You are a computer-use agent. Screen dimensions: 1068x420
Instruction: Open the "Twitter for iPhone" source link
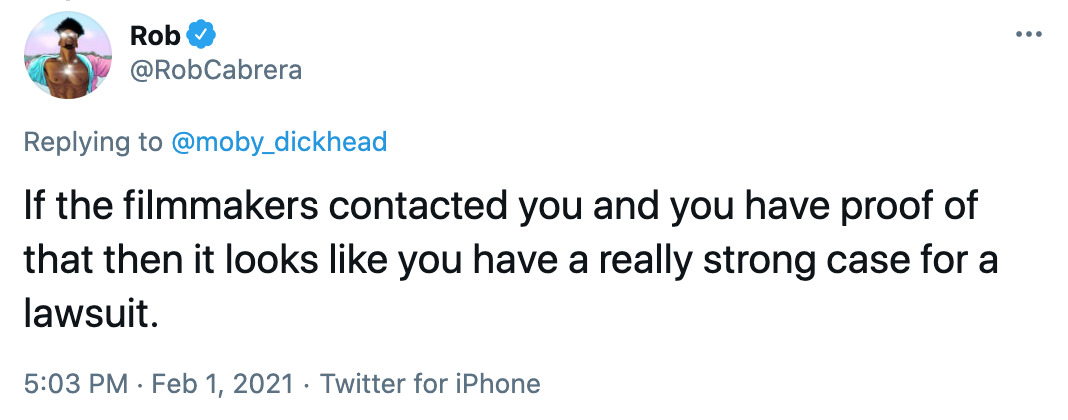point(428,383)
